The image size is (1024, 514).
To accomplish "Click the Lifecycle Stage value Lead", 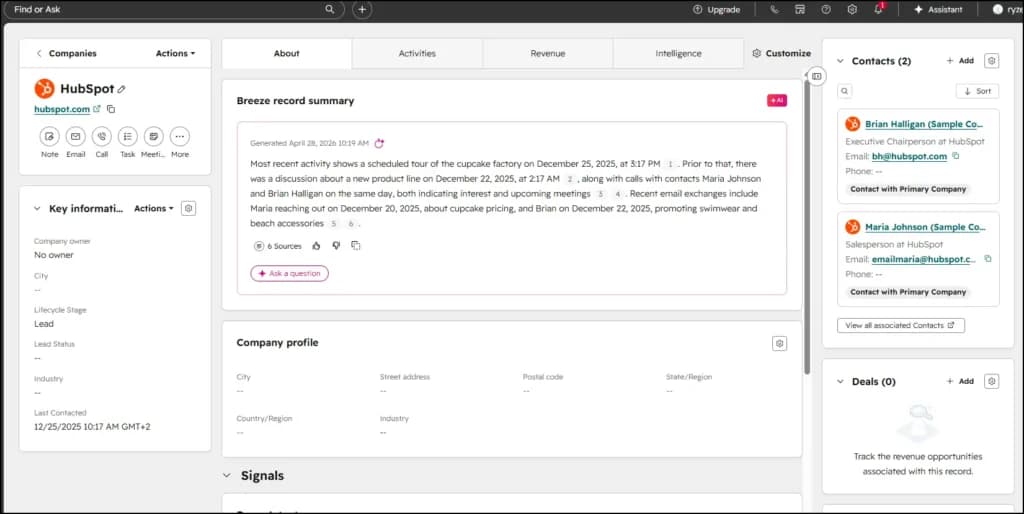I will (x=44, y=324).
